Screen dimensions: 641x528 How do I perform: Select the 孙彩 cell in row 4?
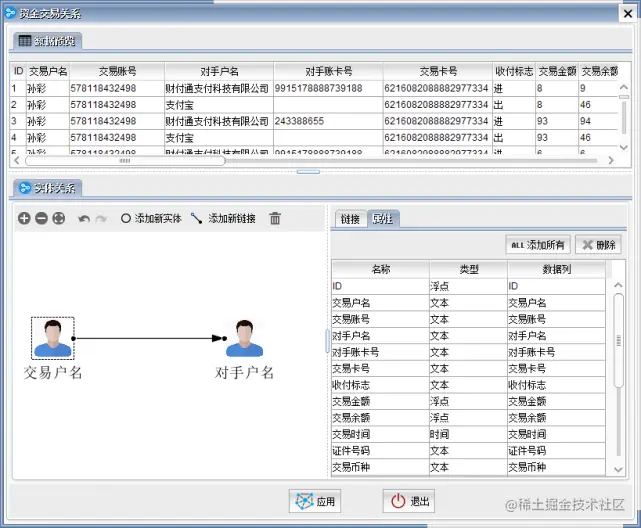tap(48, 137)
